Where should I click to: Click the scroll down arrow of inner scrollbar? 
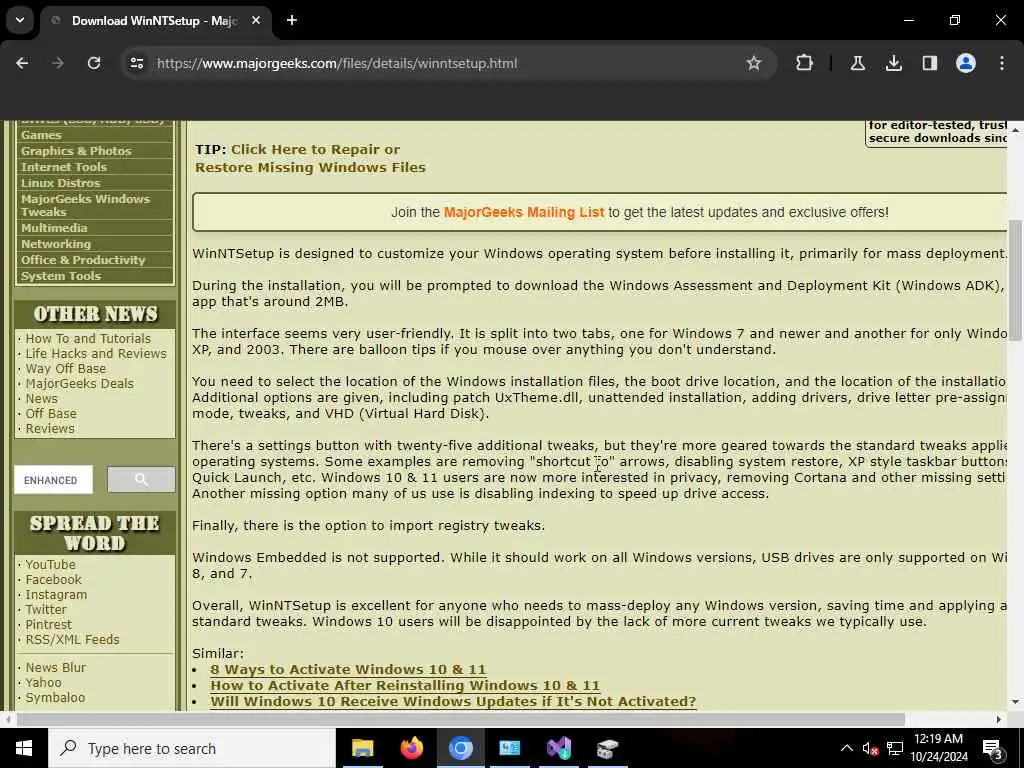click(1015, 702)
